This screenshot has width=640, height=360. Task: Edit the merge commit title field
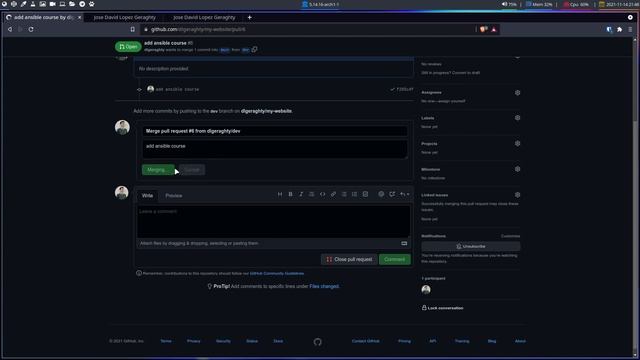pos(275,131)
